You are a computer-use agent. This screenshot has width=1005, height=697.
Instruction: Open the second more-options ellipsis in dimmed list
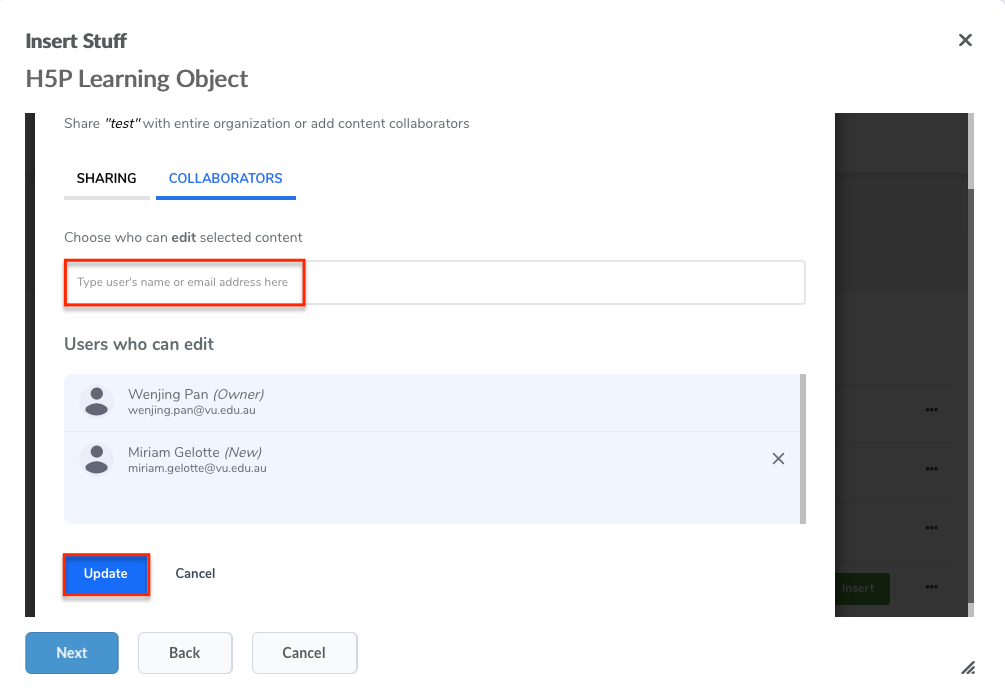[931, 469]
